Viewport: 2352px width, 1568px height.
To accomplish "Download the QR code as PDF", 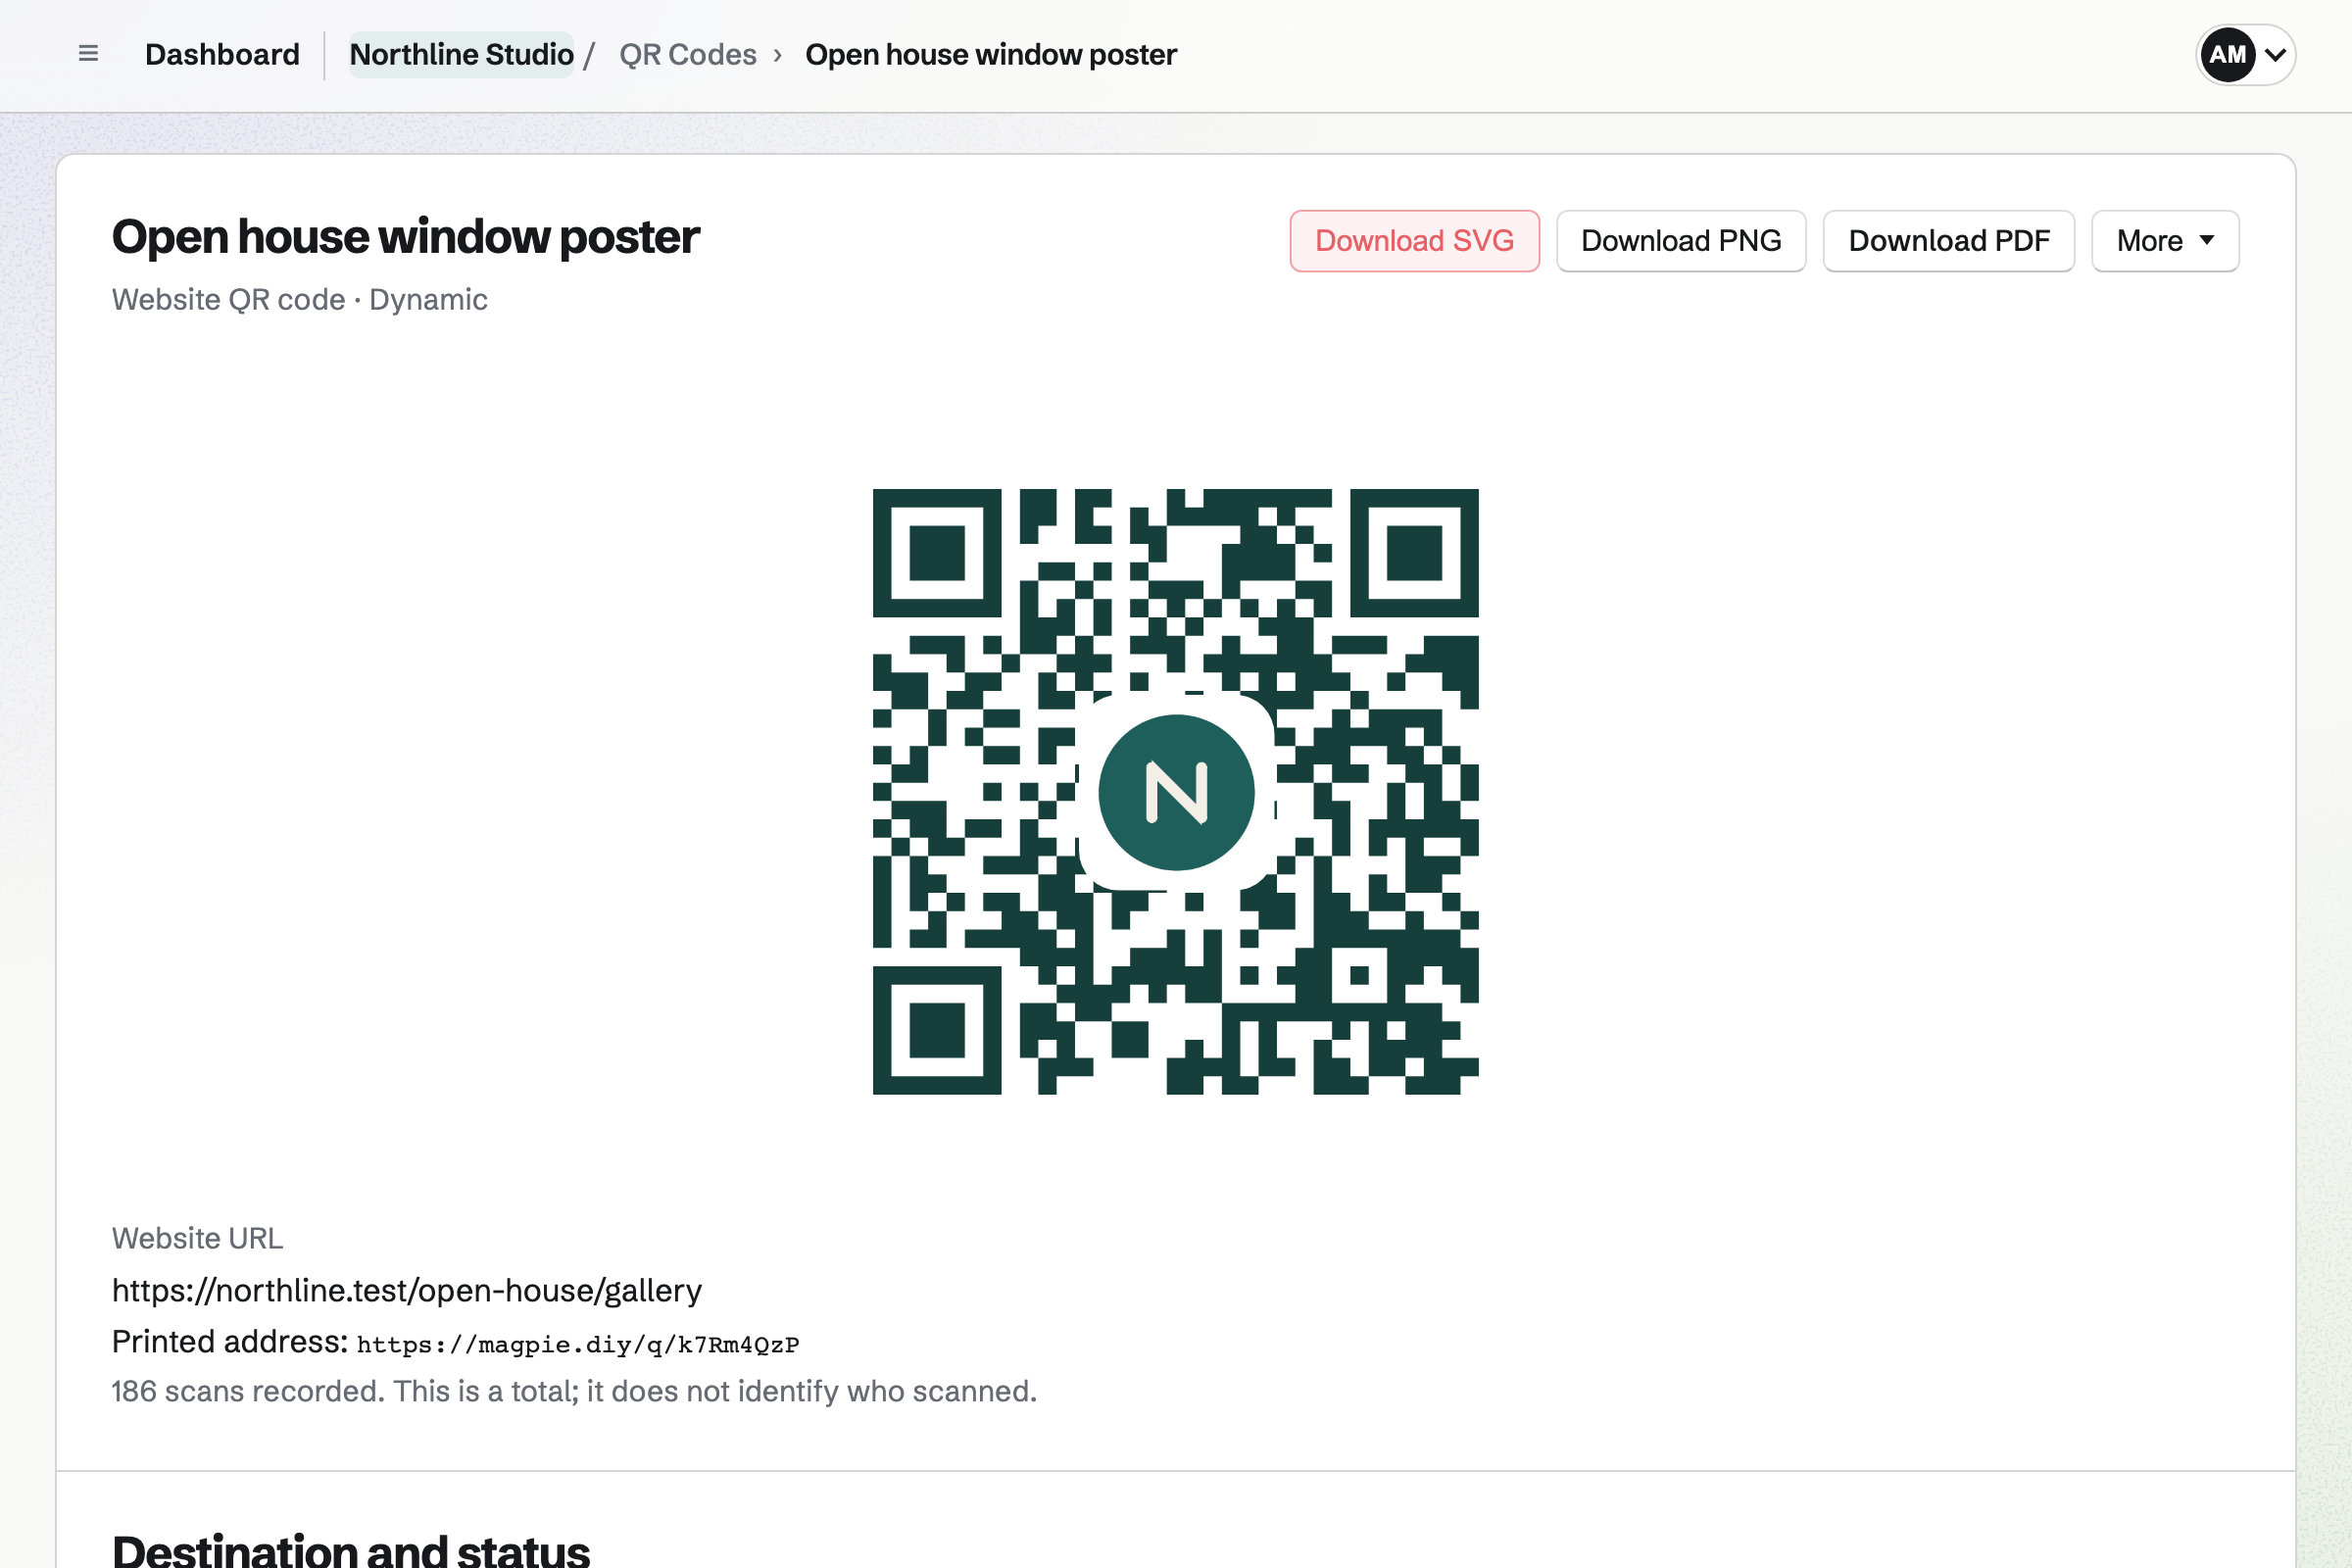I will click(x=1949, y=241).
